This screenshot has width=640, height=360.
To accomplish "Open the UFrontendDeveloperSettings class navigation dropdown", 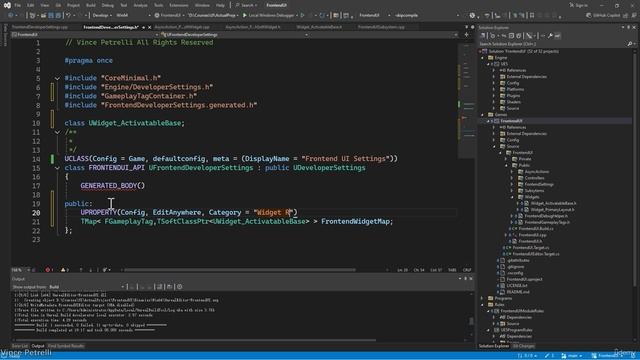I will click(x=234, y=35).
